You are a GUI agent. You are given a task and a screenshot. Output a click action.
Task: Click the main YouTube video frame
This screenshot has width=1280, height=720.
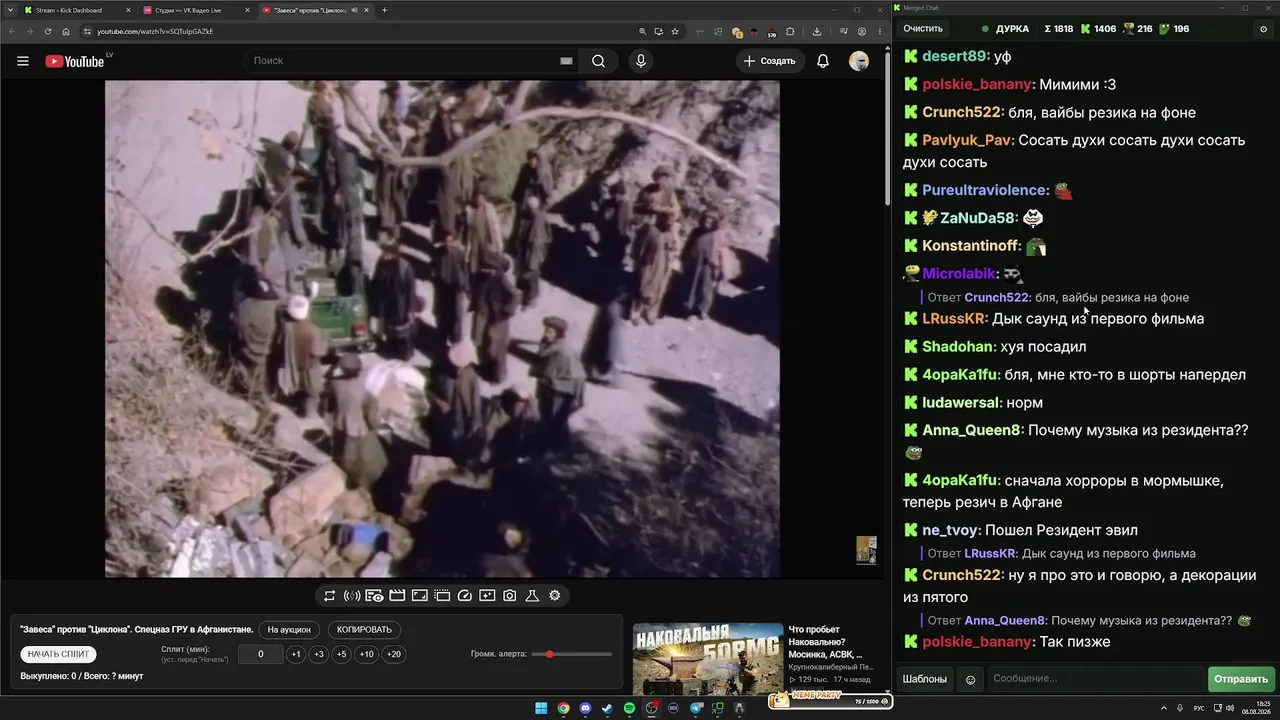442,329
